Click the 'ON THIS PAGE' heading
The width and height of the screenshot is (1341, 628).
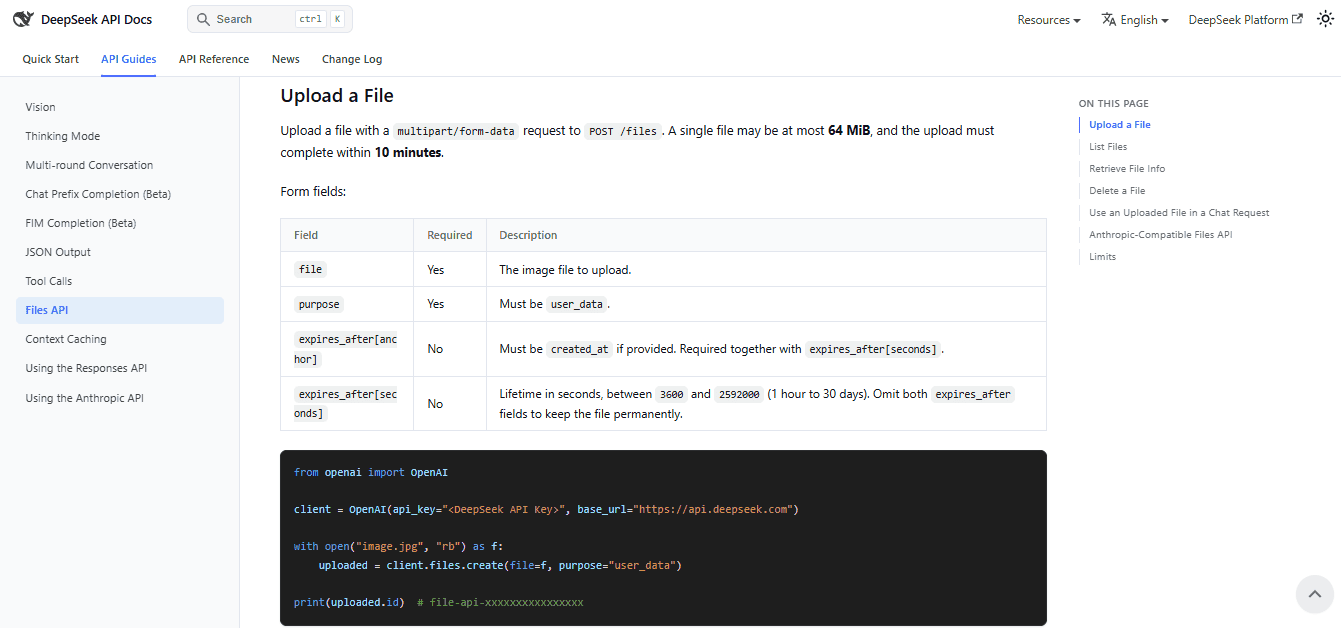coord(1113,104)
